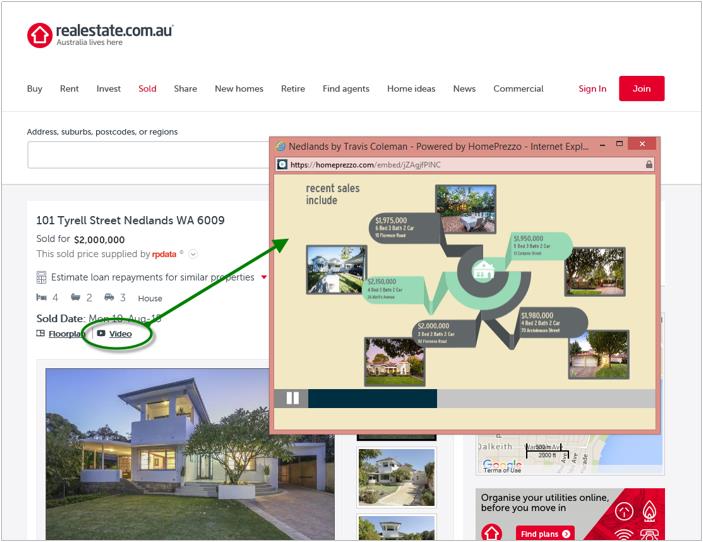
Task: Click the Internet Explorer icon in popup title
Action: (x=281, y=147)
